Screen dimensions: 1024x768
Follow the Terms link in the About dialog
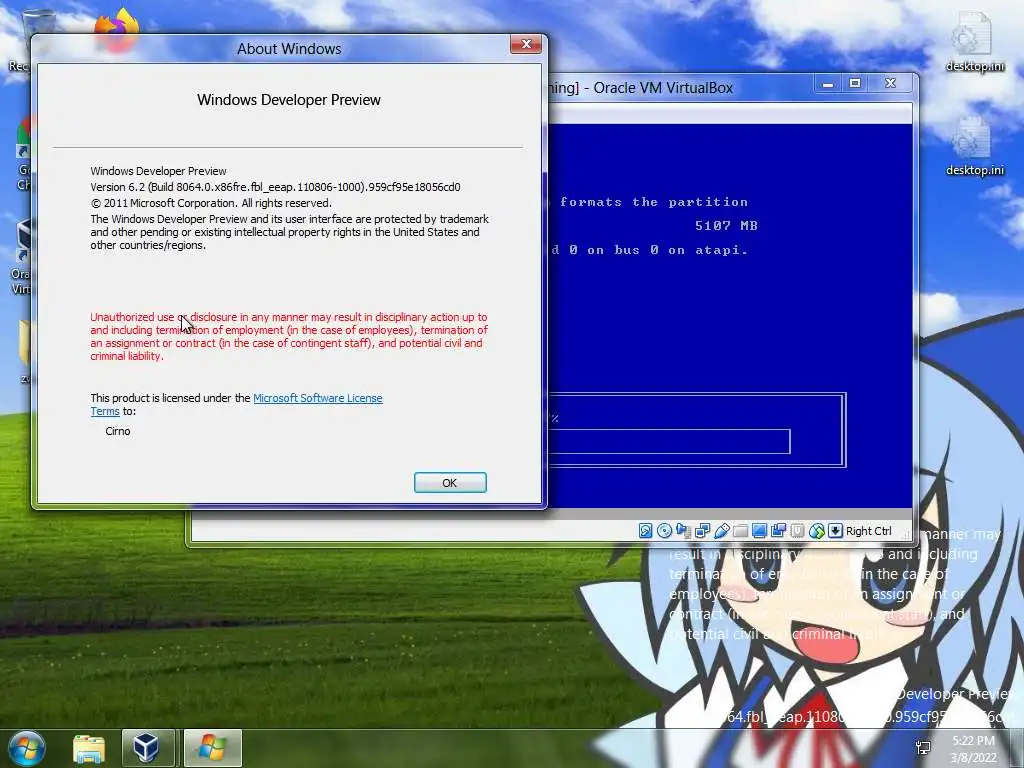click(104, 411)
